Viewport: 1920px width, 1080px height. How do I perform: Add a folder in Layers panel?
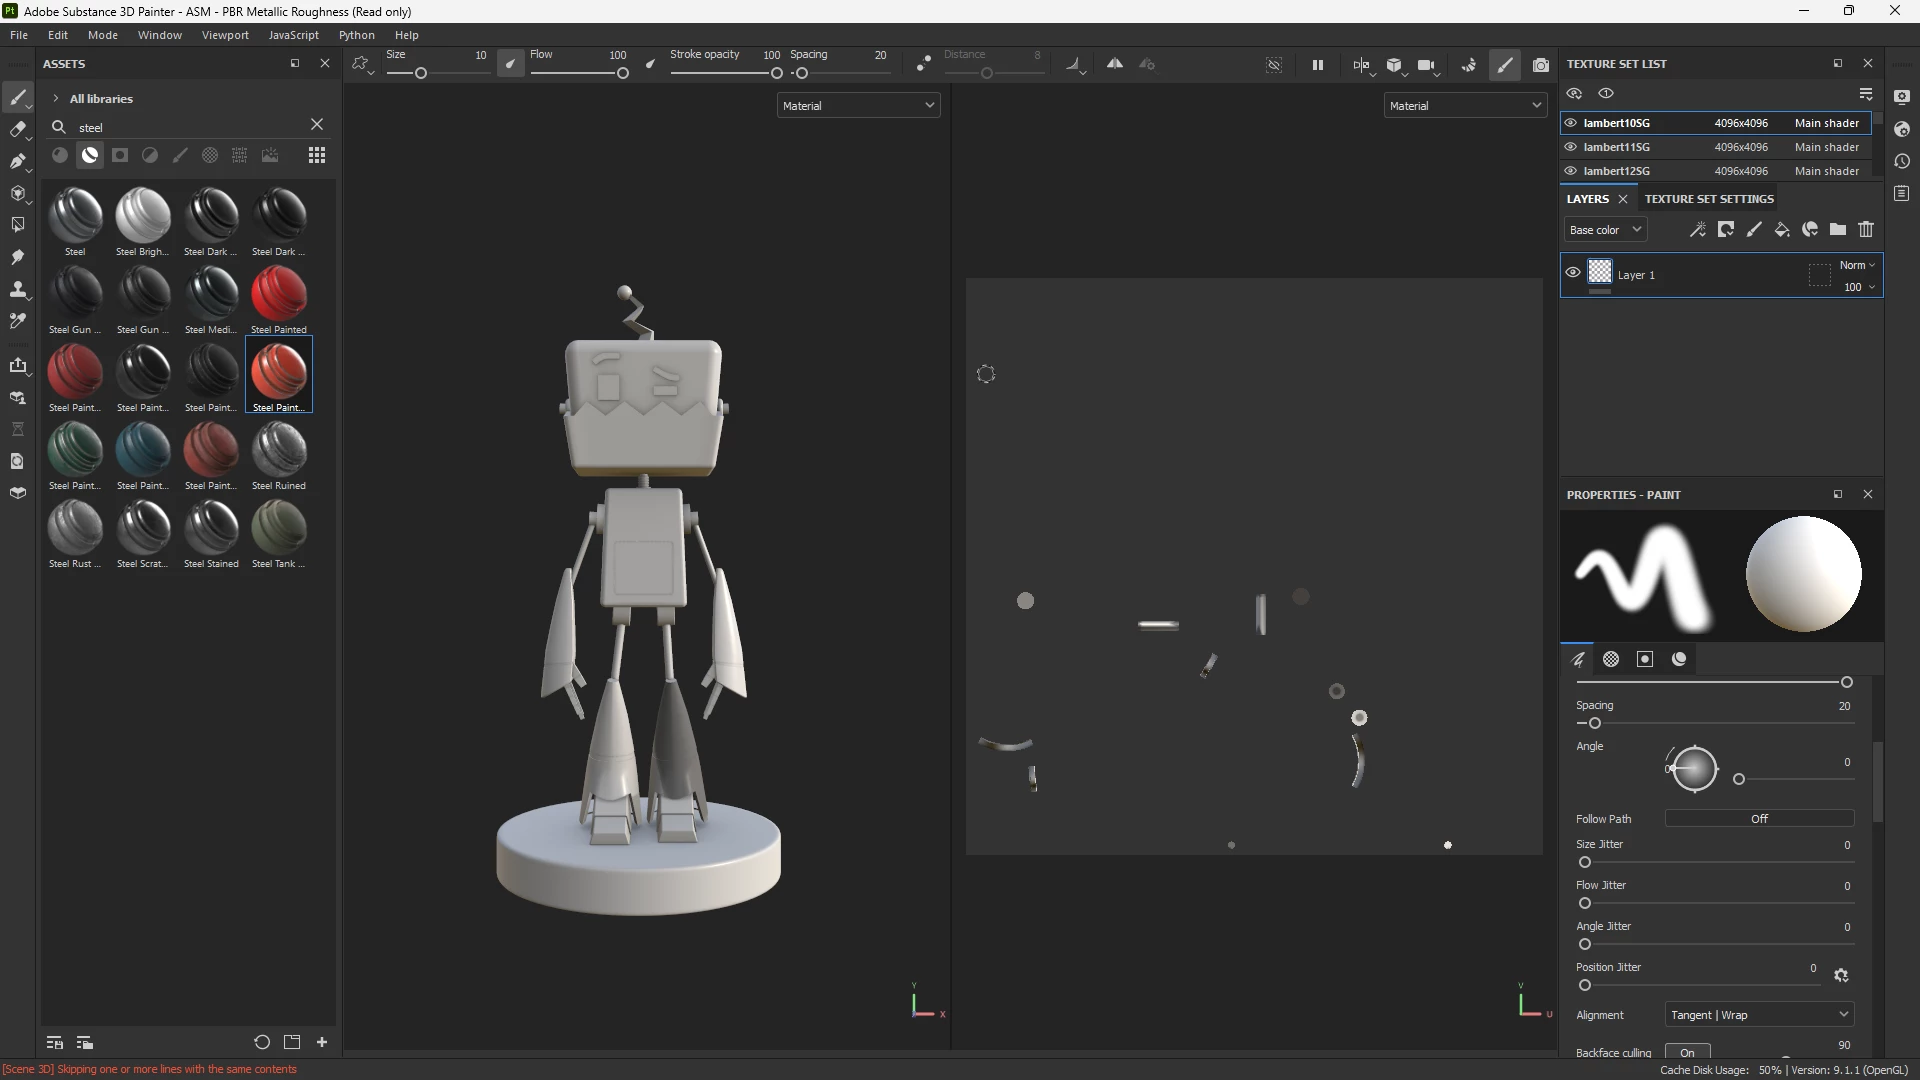1838,230
